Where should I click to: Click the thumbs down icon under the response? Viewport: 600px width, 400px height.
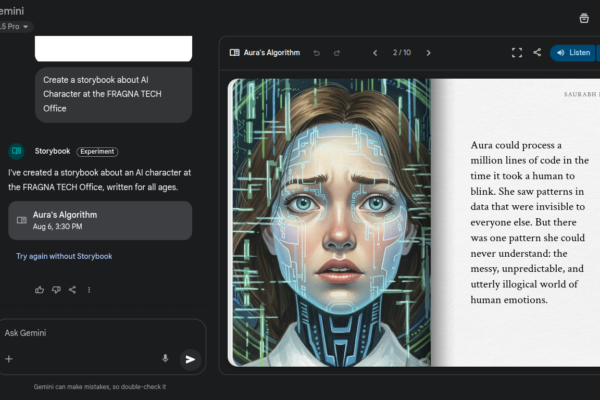(x=56, y=290)
